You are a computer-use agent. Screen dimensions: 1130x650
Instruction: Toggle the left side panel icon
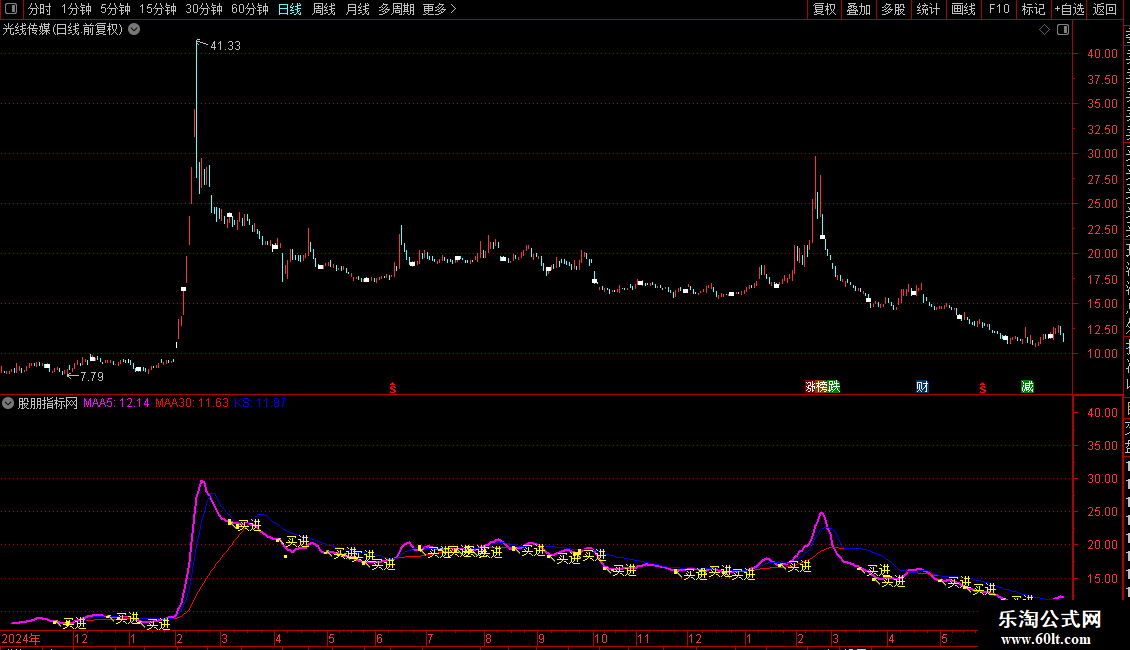tap(11, 9)
